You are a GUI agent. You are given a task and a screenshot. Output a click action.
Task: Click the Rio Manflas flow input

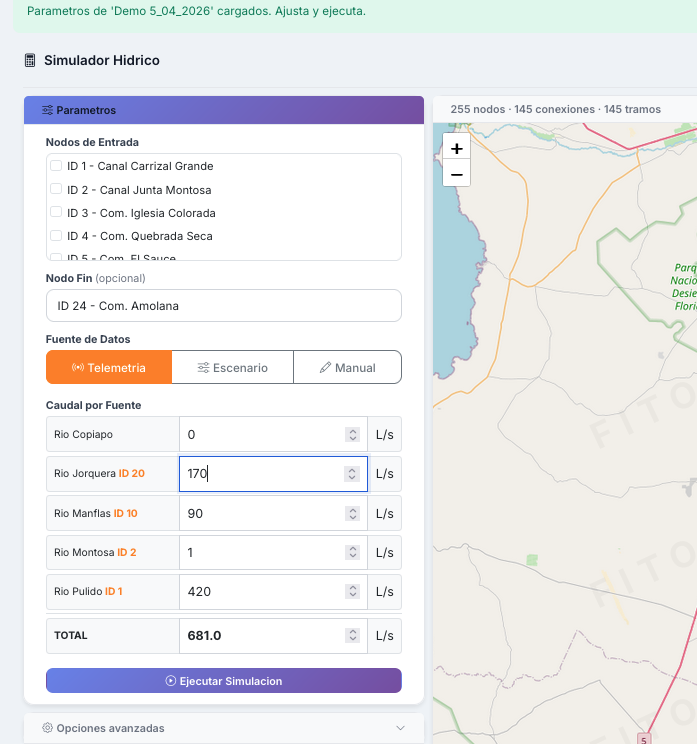pyautogui.click(x=273, y=513)
